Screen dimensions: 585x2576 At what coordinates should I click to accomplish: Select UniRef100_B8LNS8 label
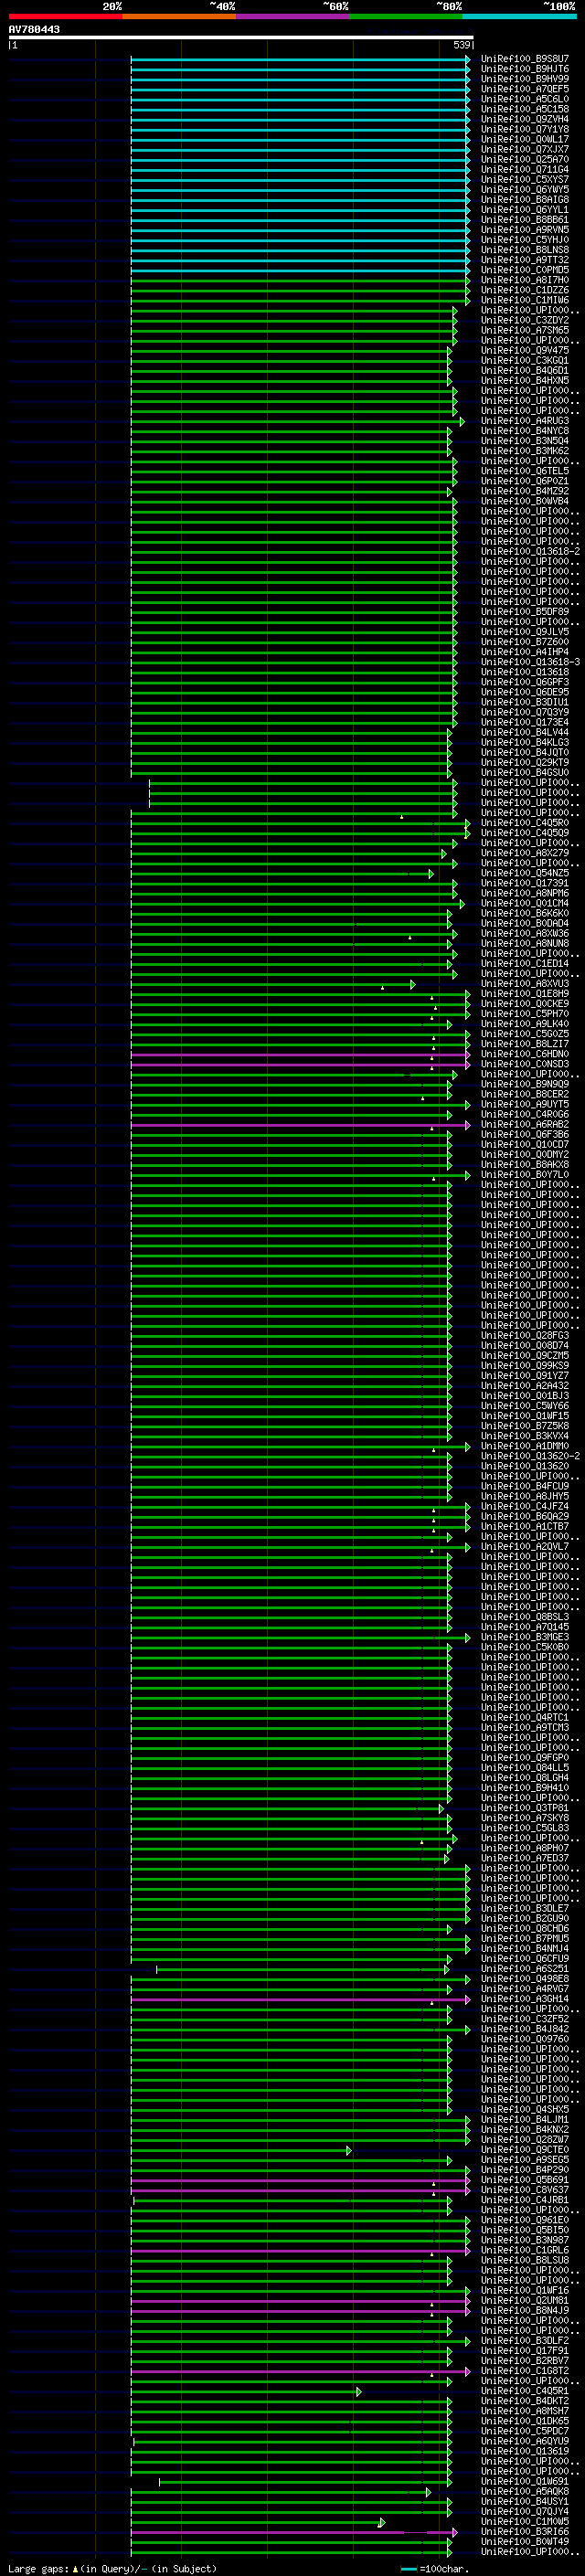point(525,250)
